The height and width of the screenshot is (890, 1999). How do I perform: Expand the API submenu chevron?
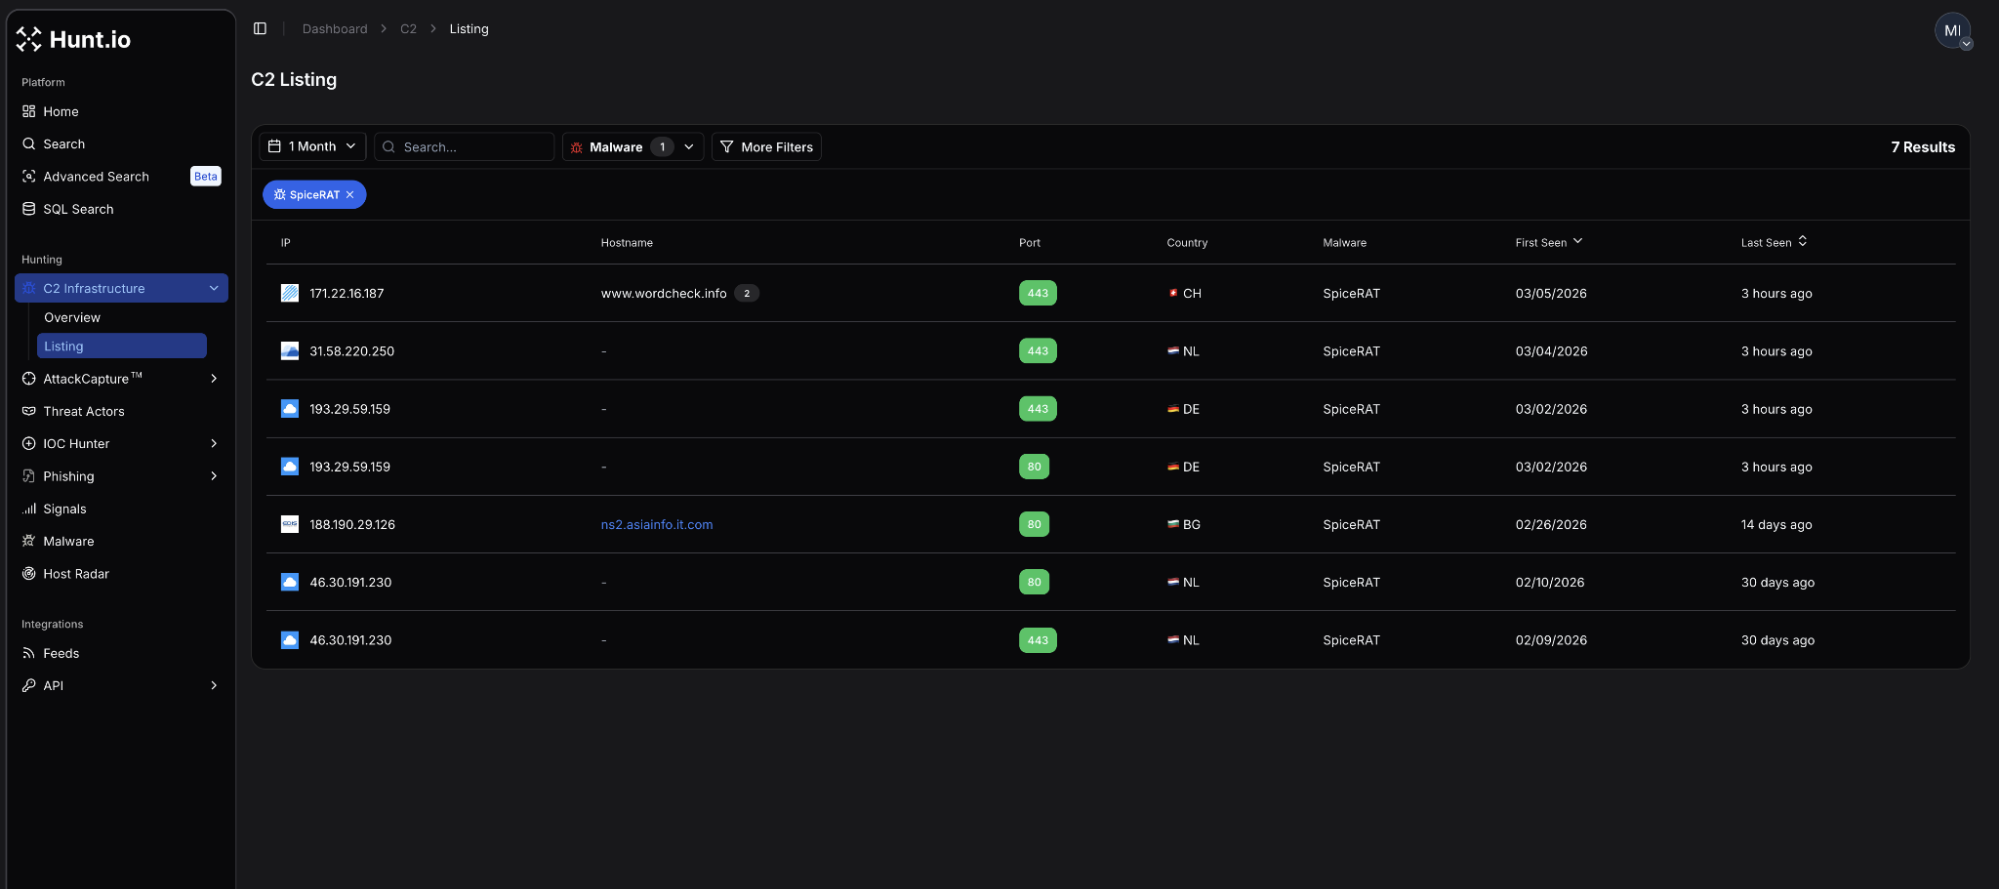click(214, 686)
